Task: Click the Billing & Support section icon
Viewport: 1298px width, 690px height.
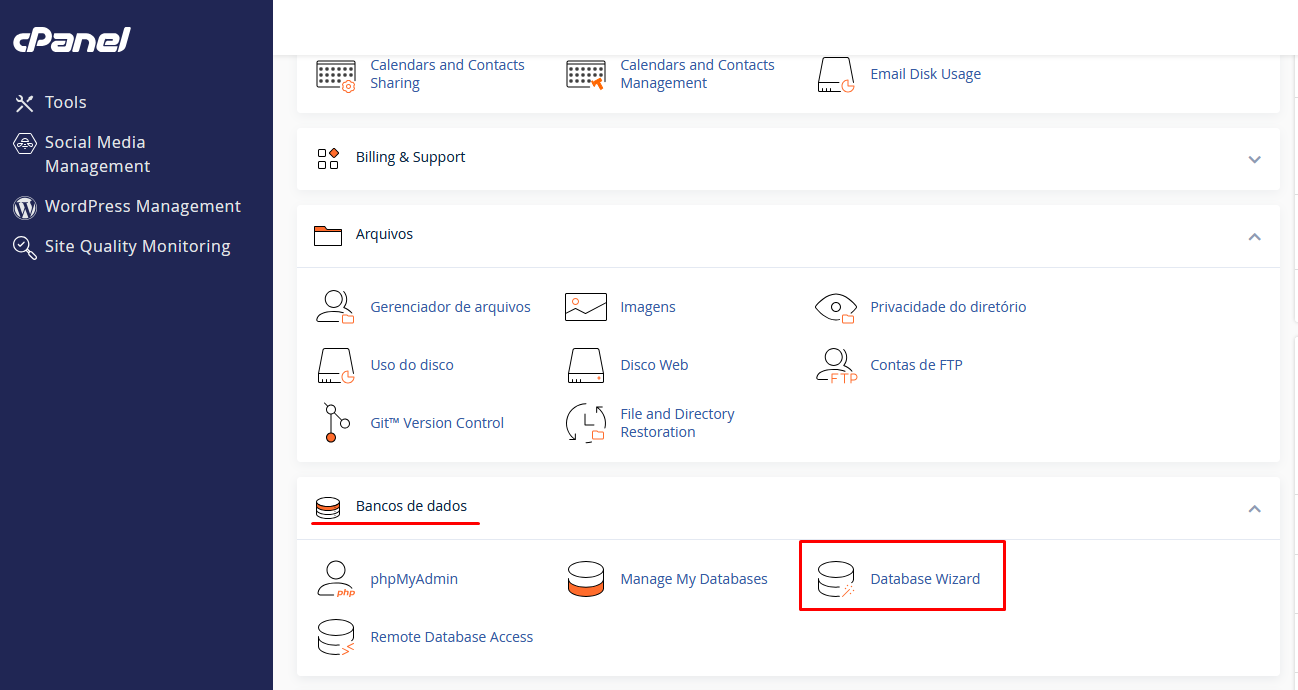Action: pyautogui.click(x=328, y=158)
